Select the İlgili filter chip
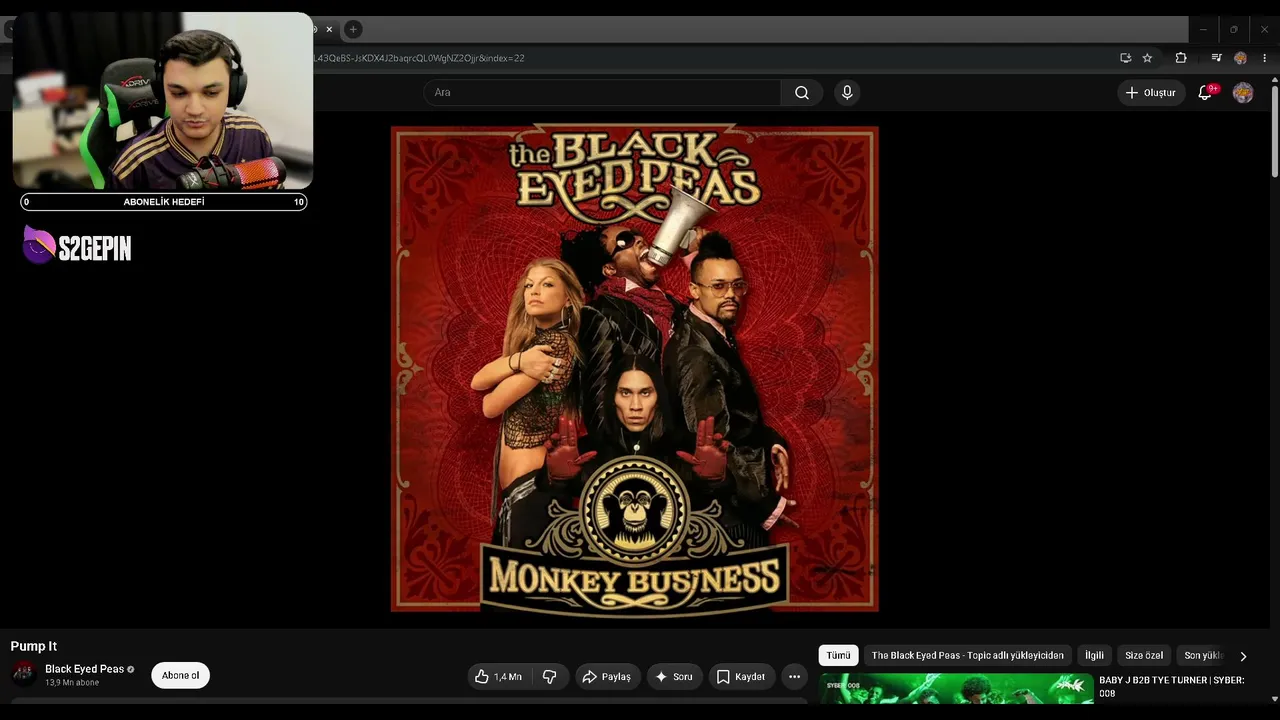The width and height of the screenshot is (1280, 720). coord(1095,656)
